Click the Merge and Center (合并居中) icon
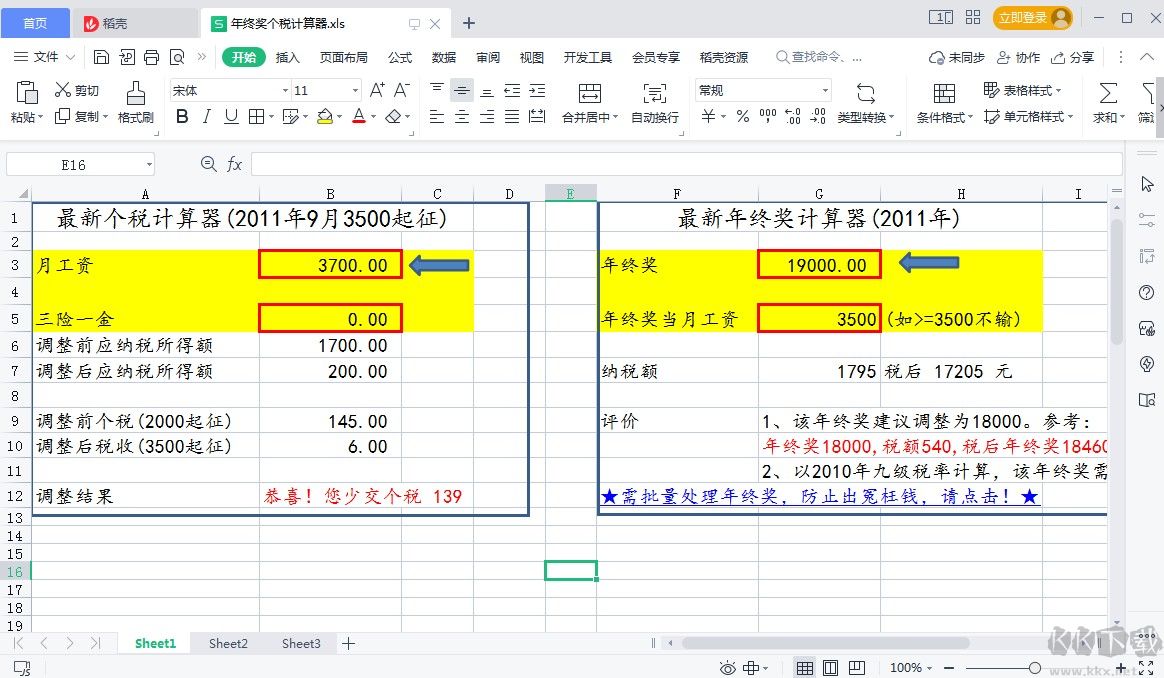 tap(590, 94)
